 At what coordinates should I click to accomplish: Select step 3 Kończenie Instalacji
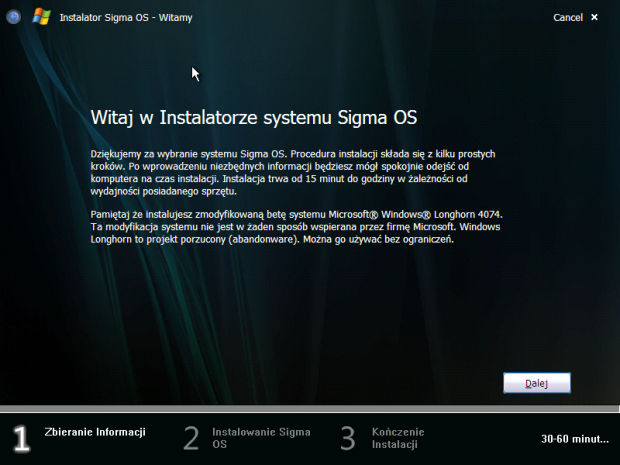pyautogui.click(x=382, y=438)
